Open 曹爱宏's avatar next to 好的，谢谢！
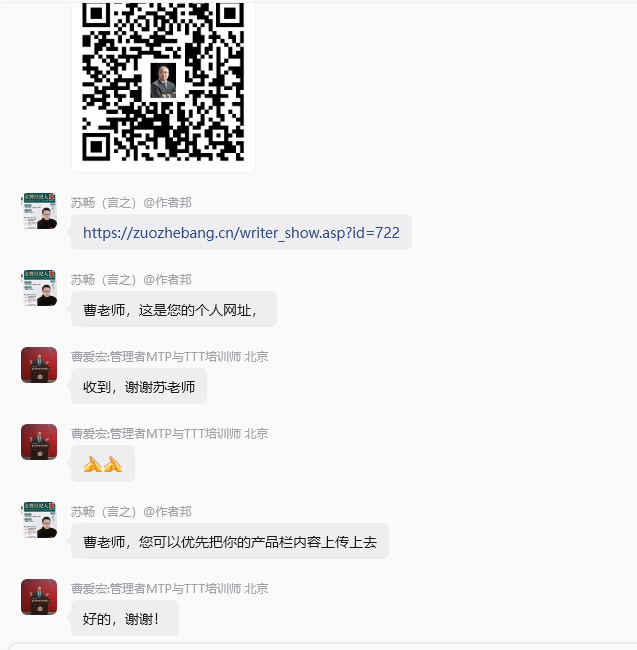 pyautogui.click(x=39, y=597)
